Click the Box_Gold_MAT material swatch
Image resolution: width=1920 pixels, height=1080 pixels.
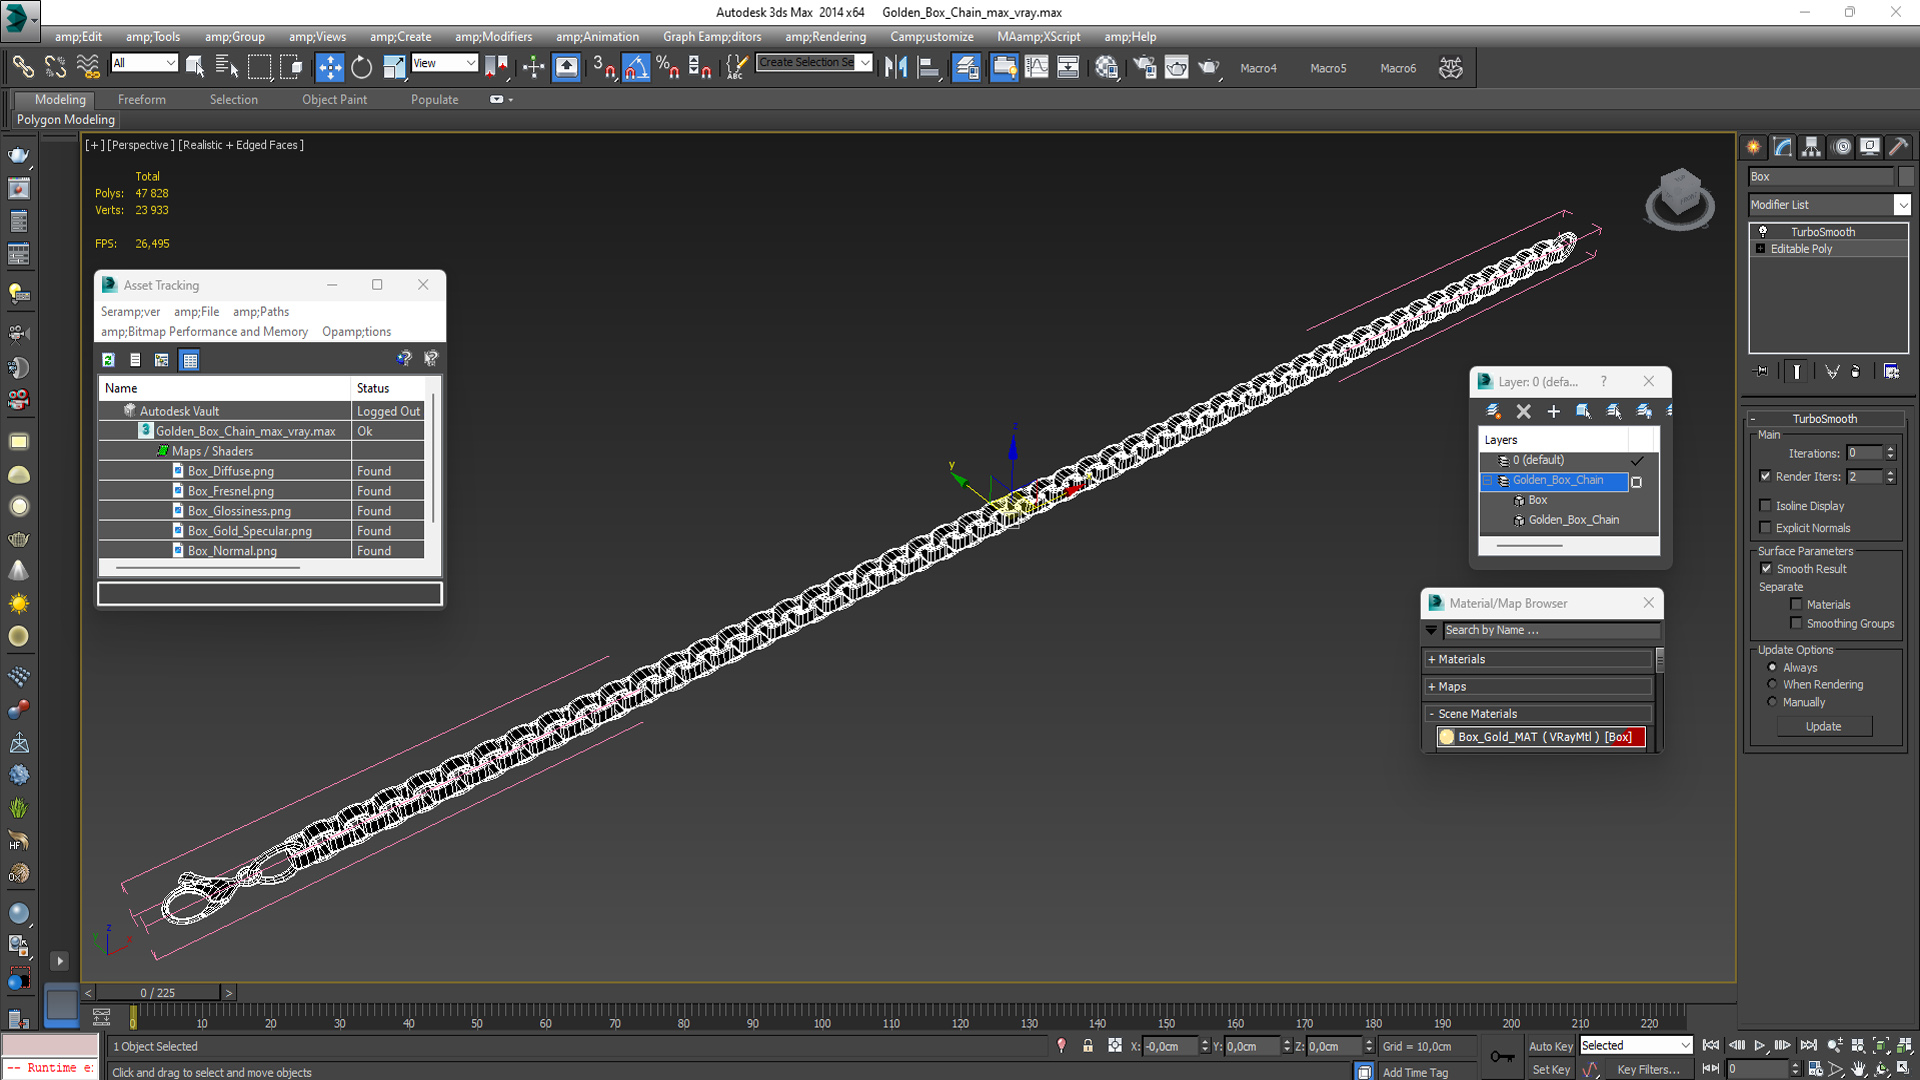[x=1446, y=737]
